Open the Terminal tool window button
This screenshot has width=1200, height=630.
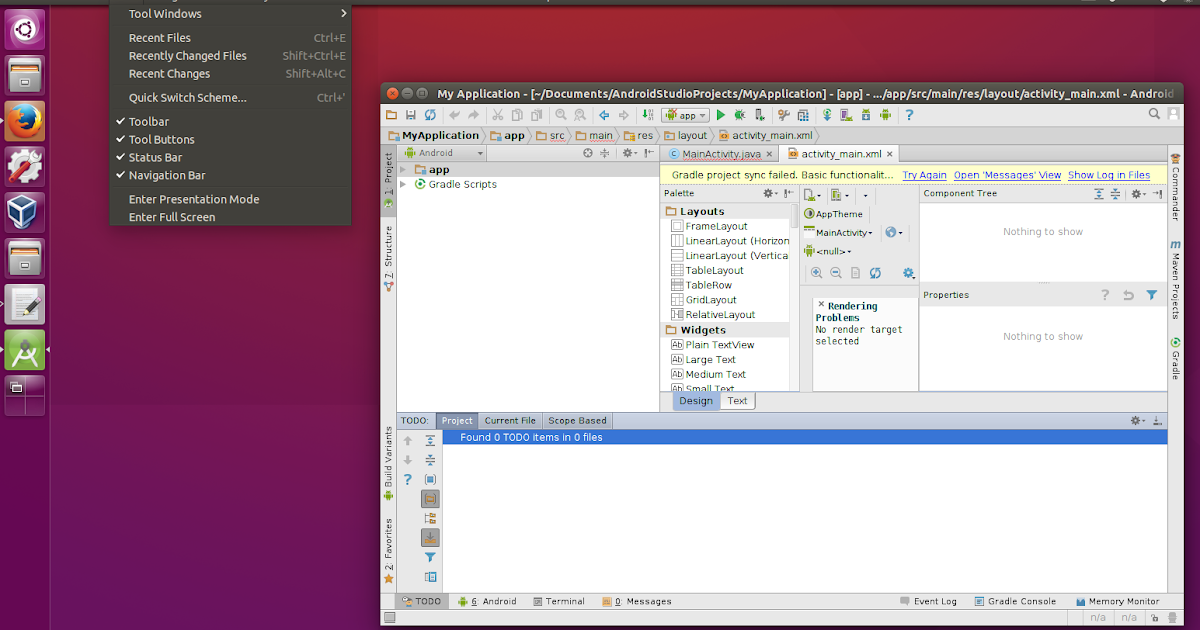(x=558, y=602)
